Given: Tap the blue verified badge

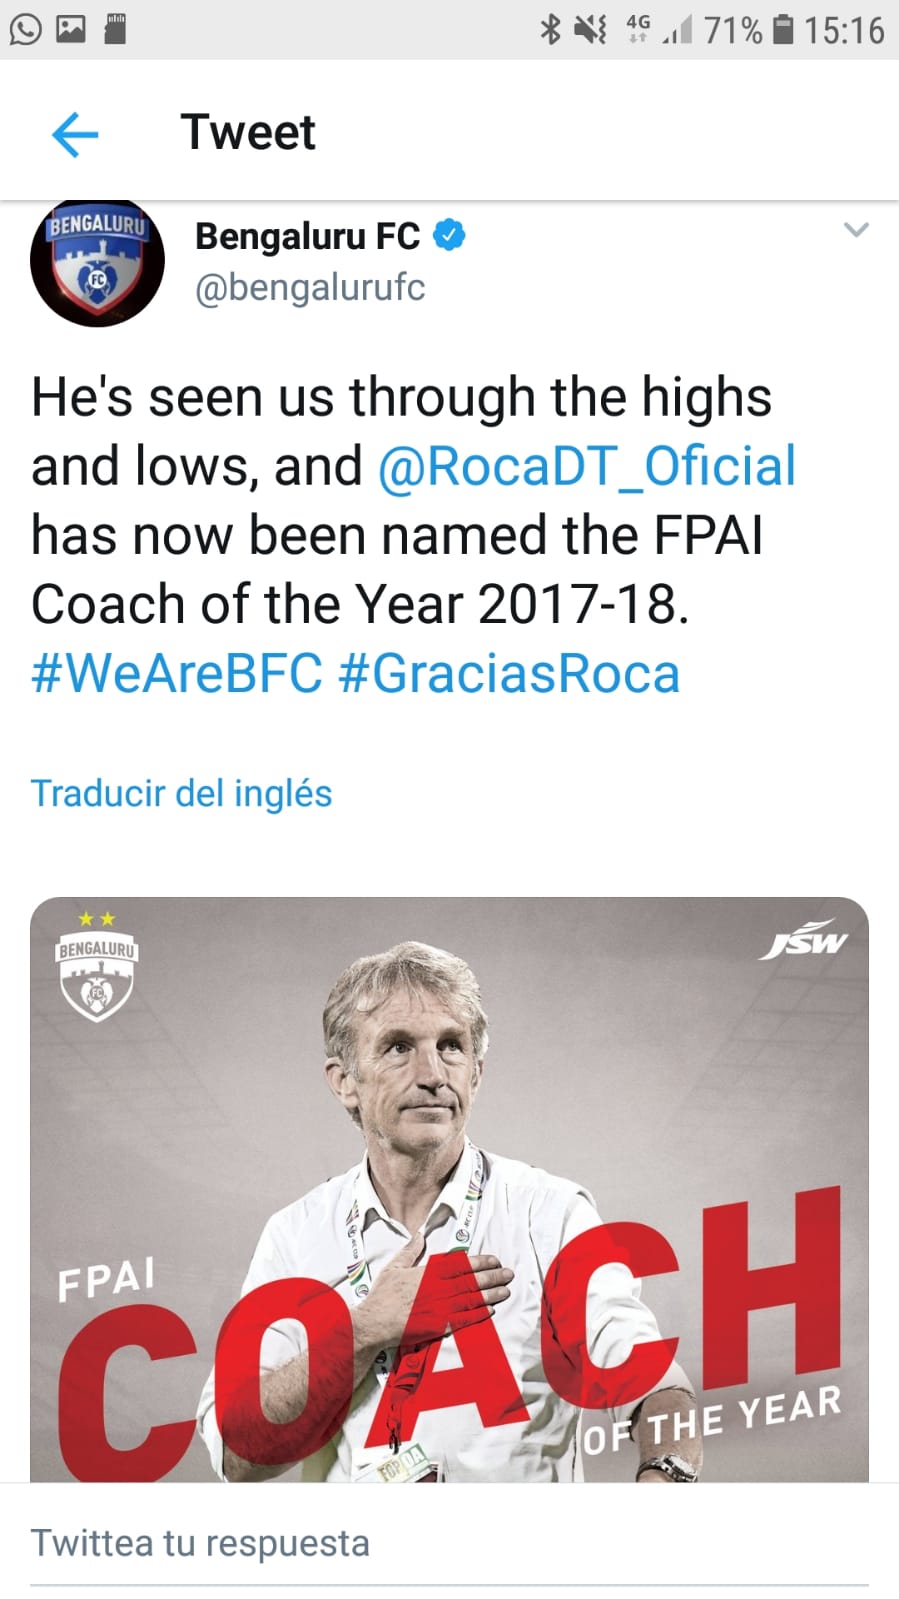Looking at the screenshot, I should click(450, 236).
